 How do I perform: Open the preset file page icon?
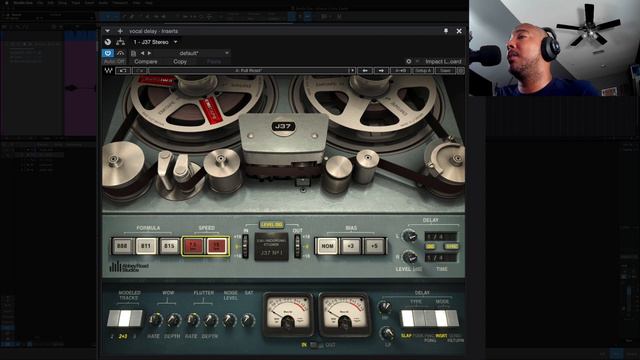click(x=133, y=53)
